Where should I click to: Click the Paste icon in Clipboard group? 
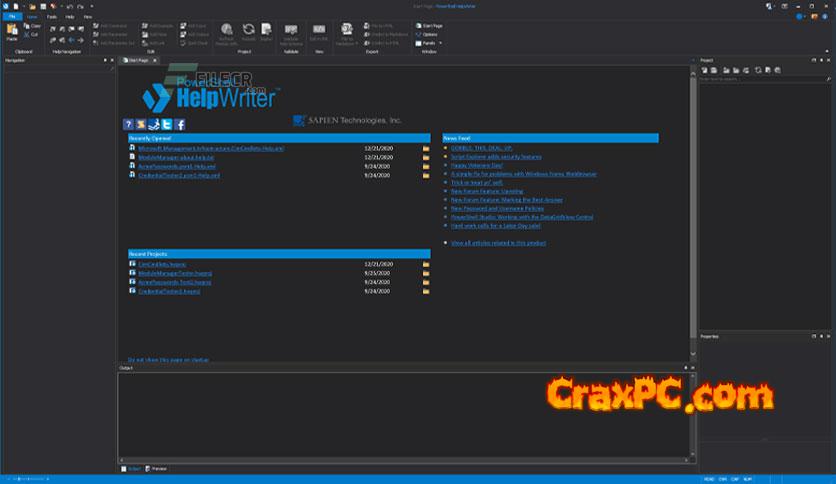click(12, 32)
